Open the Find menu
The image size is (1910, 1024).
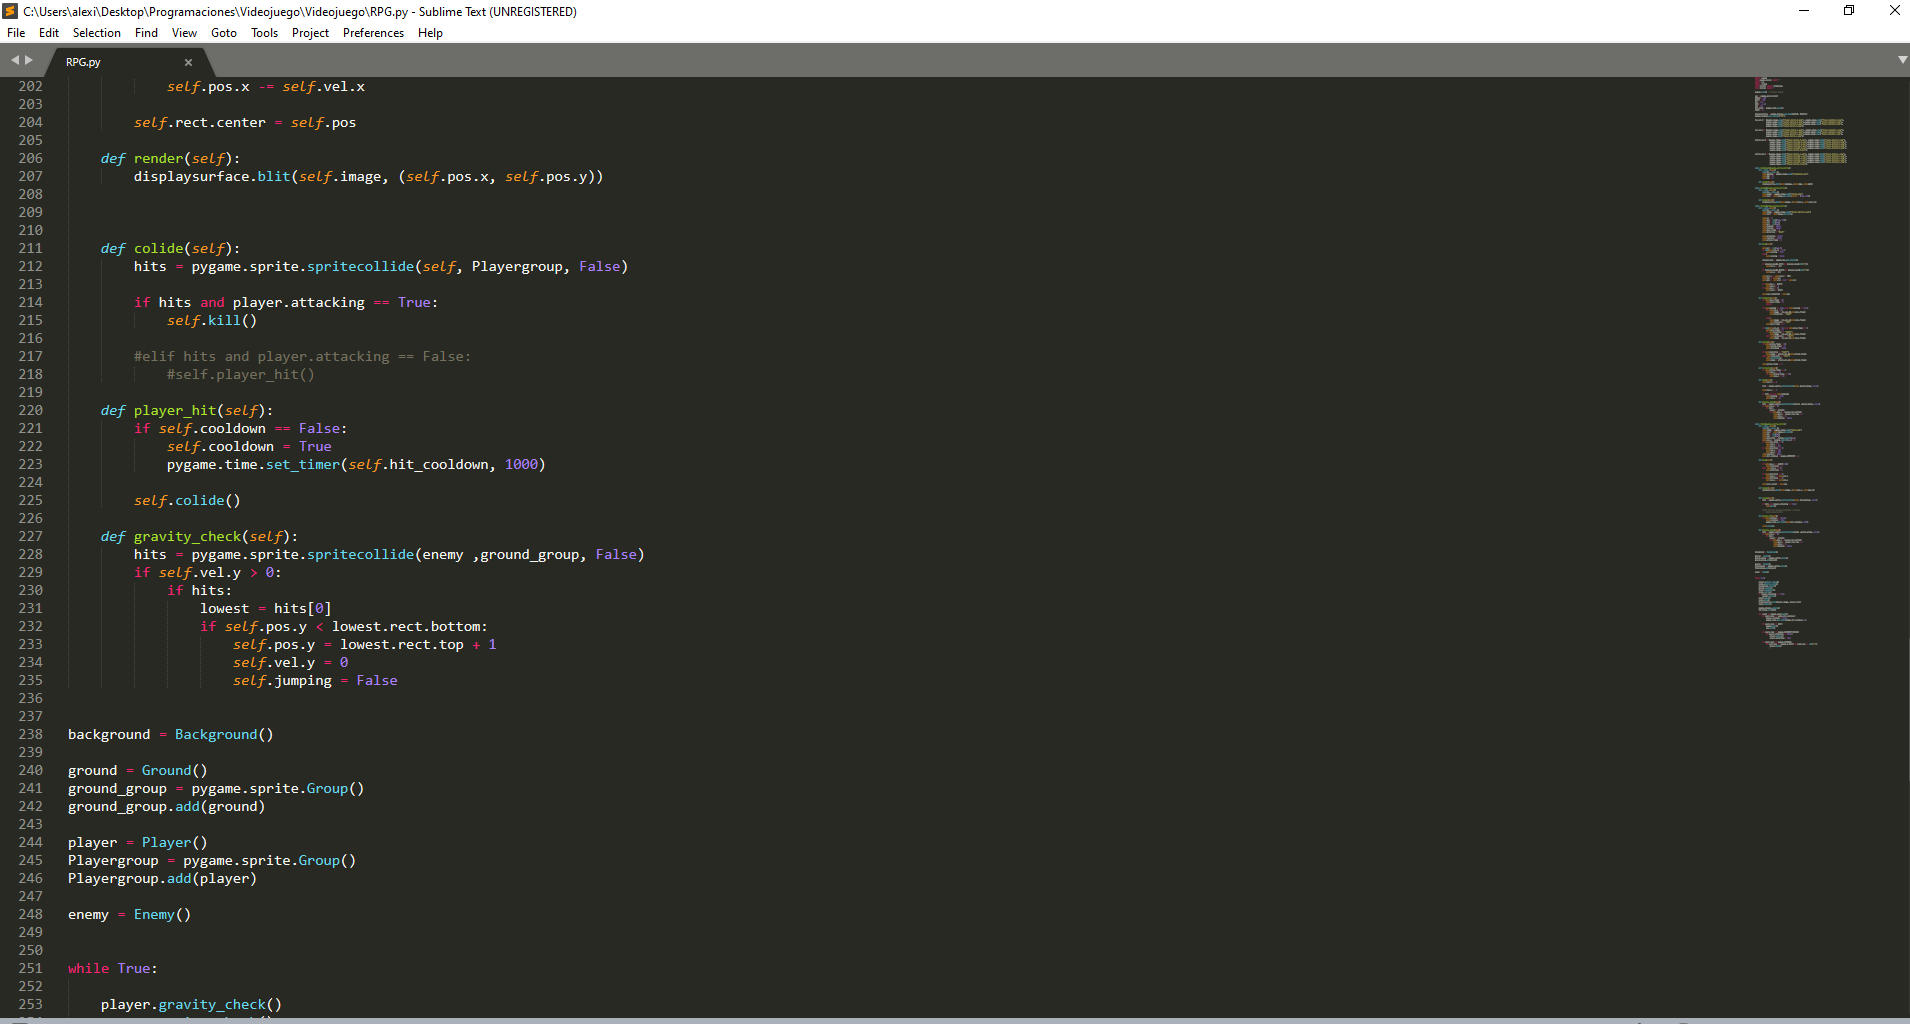pos(146,32)
